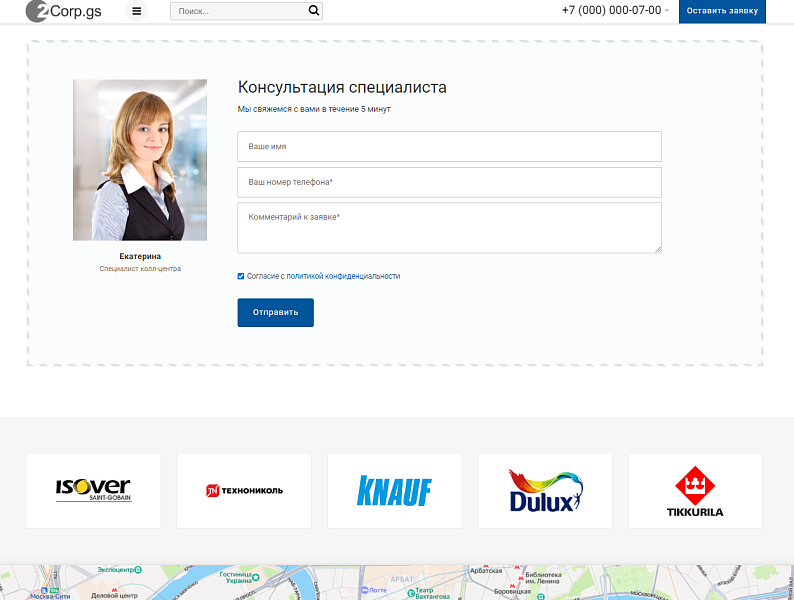Open the Isover Saint-Gobain brand logo
Viewport: 794px width, 600px height.
click(93, 490)
